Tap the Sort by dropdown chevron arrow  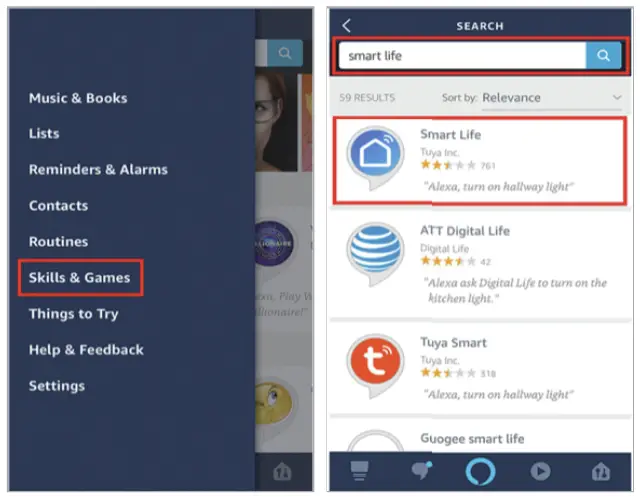617,98
